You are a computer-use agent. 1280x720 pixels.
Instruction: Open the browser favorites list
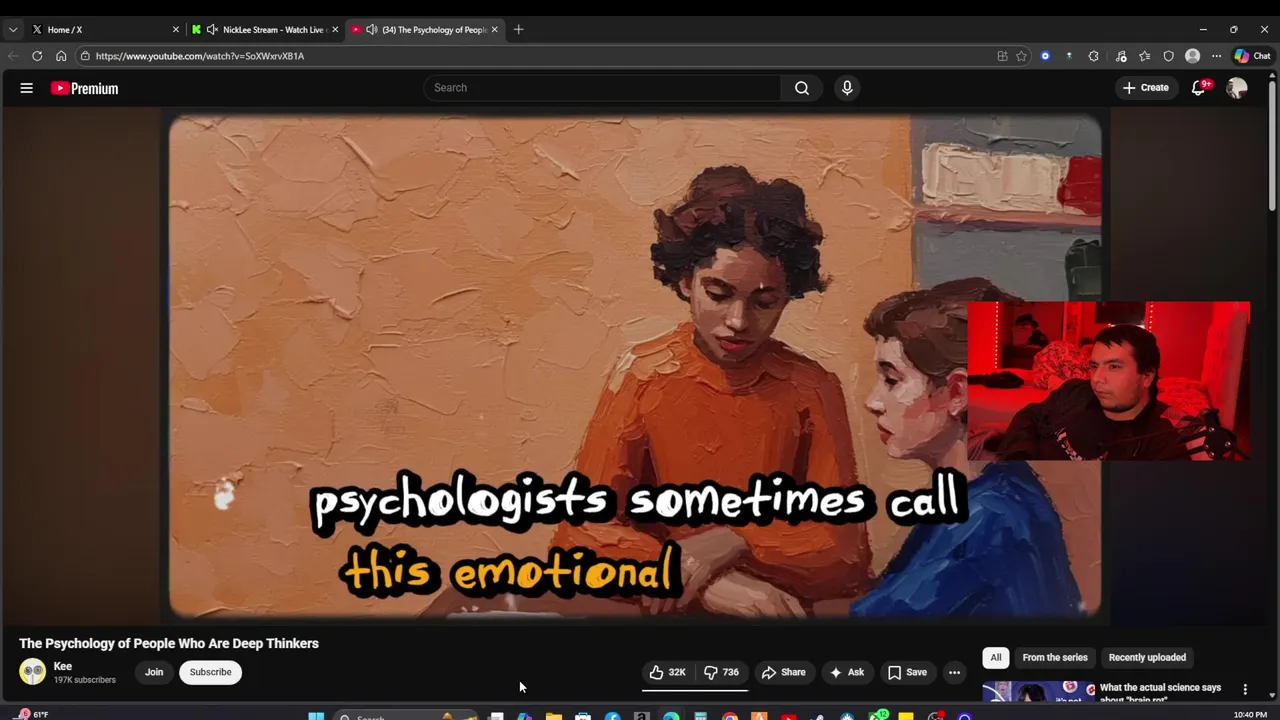click(x=1144, y=56)
